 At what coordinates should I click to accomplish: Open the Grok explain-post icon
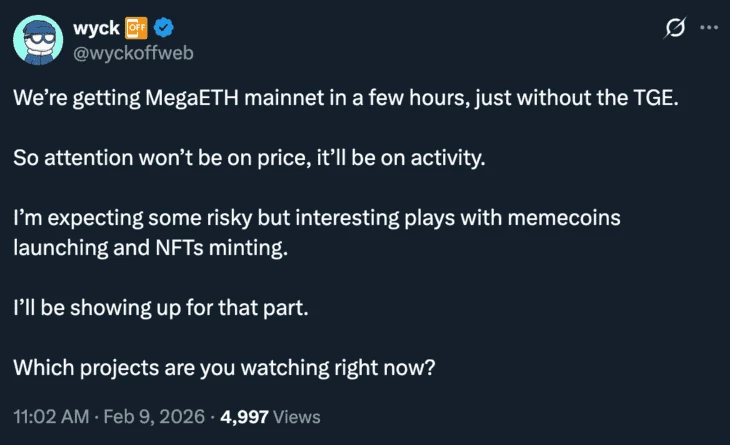[674, 28]
